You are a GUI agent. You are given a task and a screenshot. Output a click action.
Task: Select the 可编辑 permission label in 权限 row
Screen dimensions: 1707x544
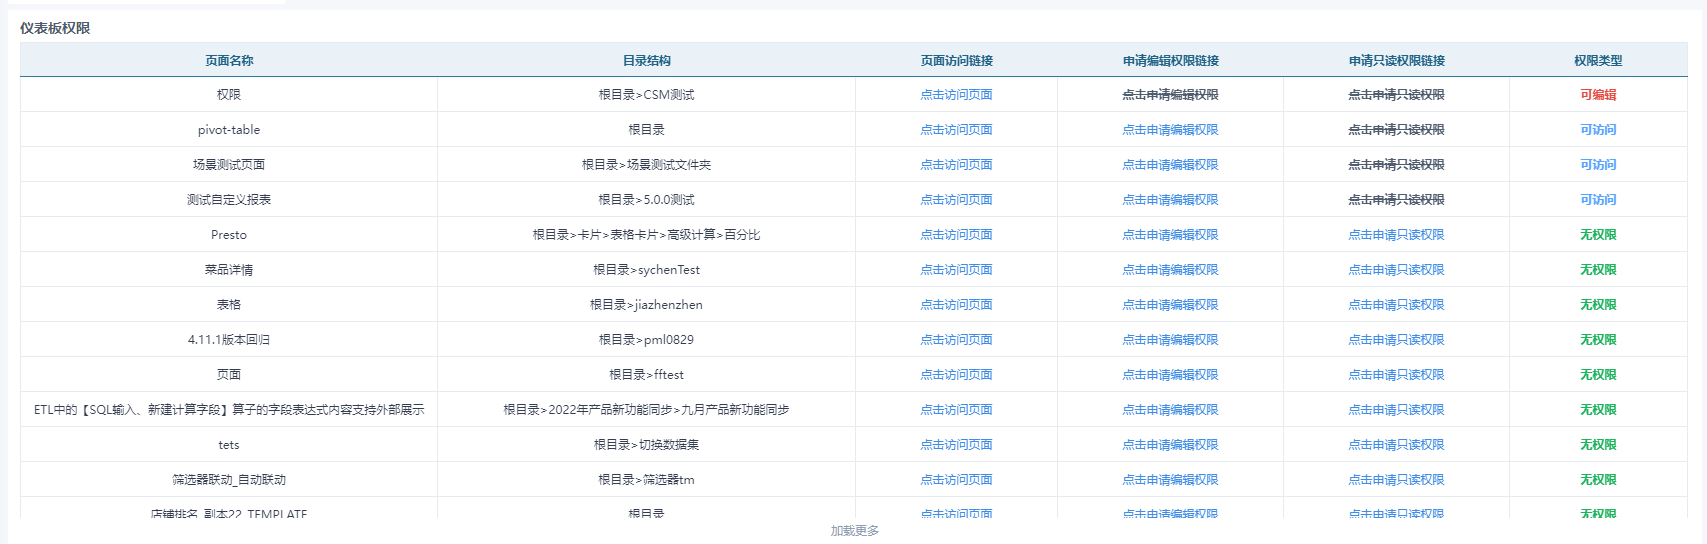point(1598,95)
